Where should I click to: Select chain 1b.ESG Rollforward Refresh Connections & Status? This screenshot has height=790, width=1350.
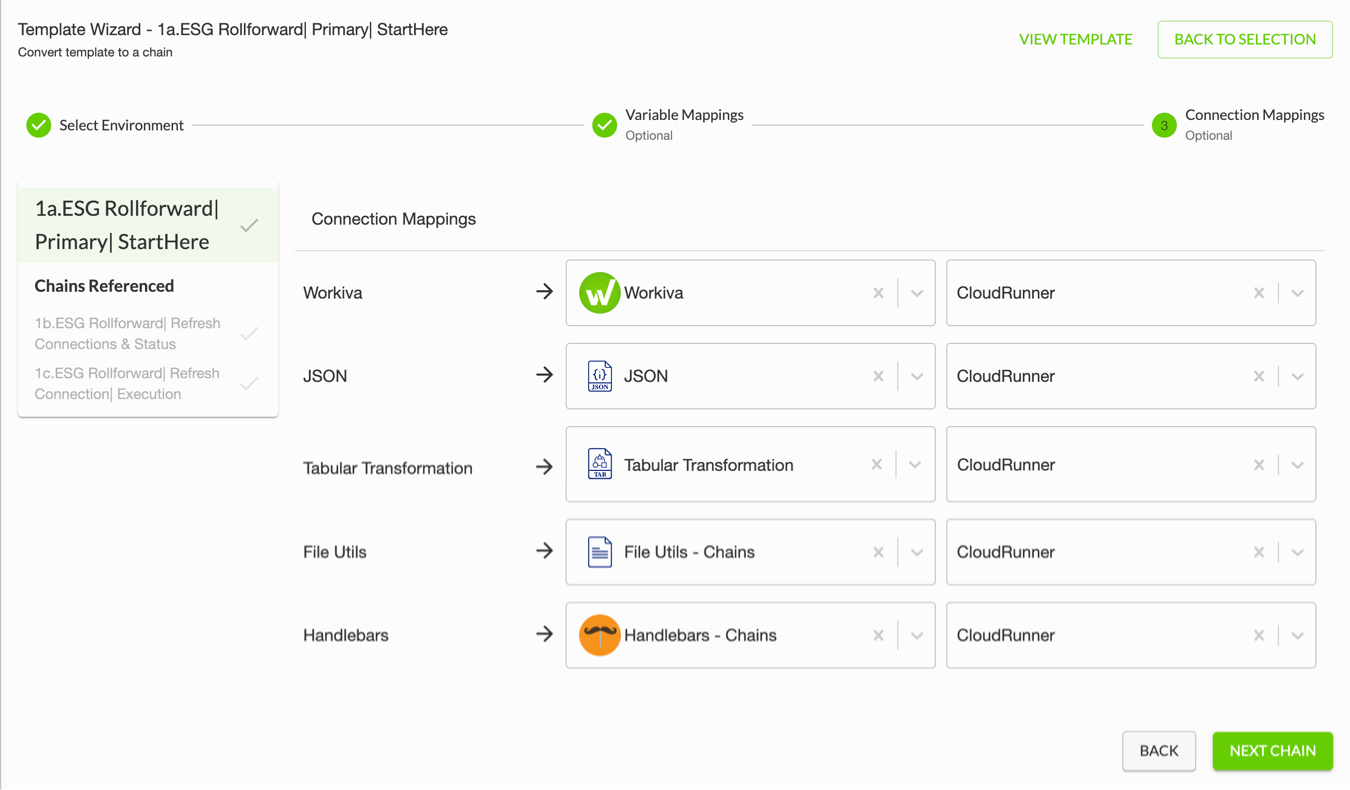128,333
